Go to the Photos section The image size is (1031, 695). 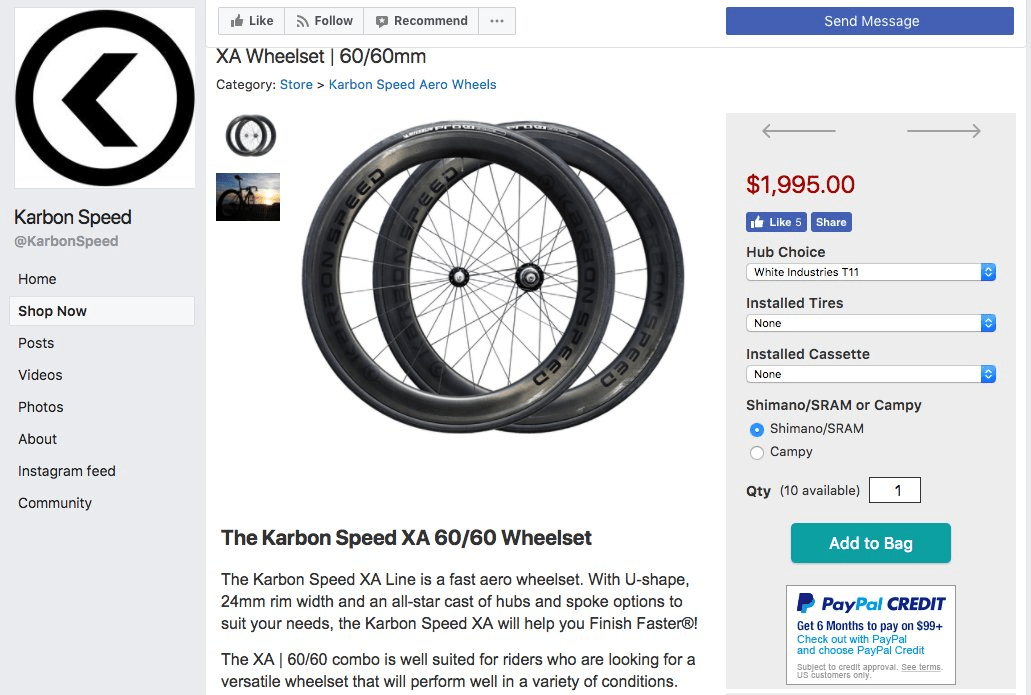(x=40, y=407)
